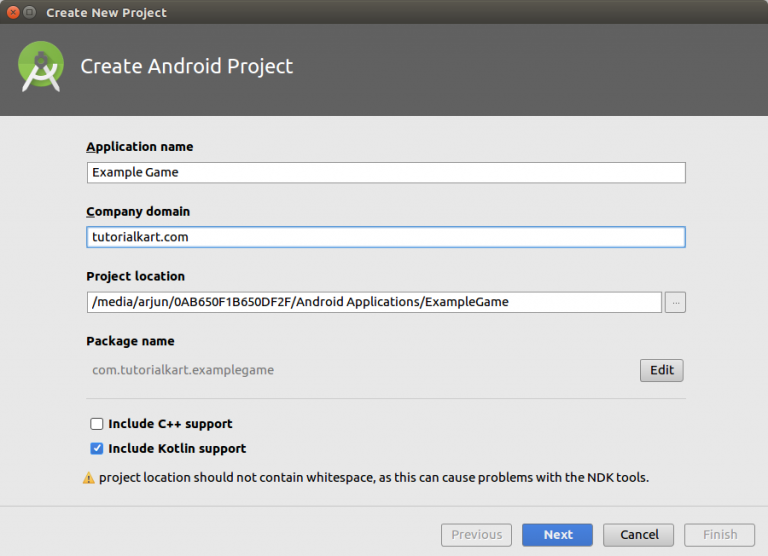The image size is (768, 556).
Task: Click the gray window control beside close
Action: (30, 12)
